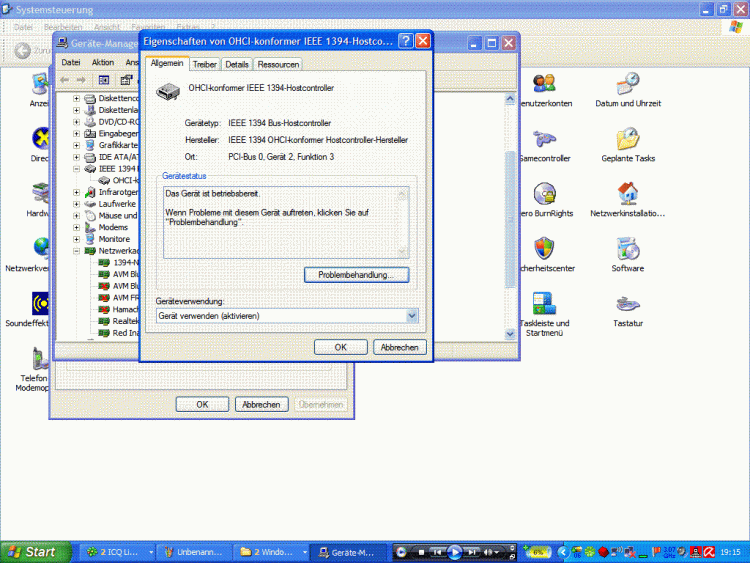Screen dimensions: 750x563
Task: Click the tray expand arrow in system tray
Action: [562, 552]
